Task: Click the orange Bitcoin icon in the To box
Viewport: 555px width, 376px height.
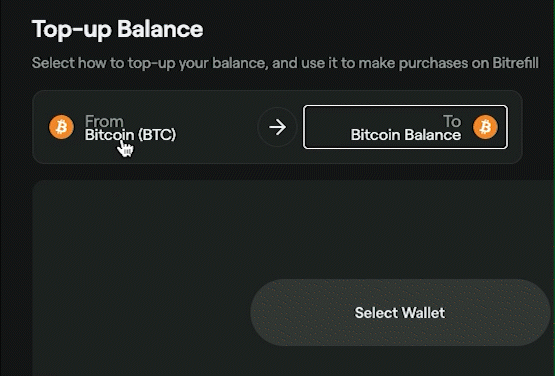Action: [485, 127]
